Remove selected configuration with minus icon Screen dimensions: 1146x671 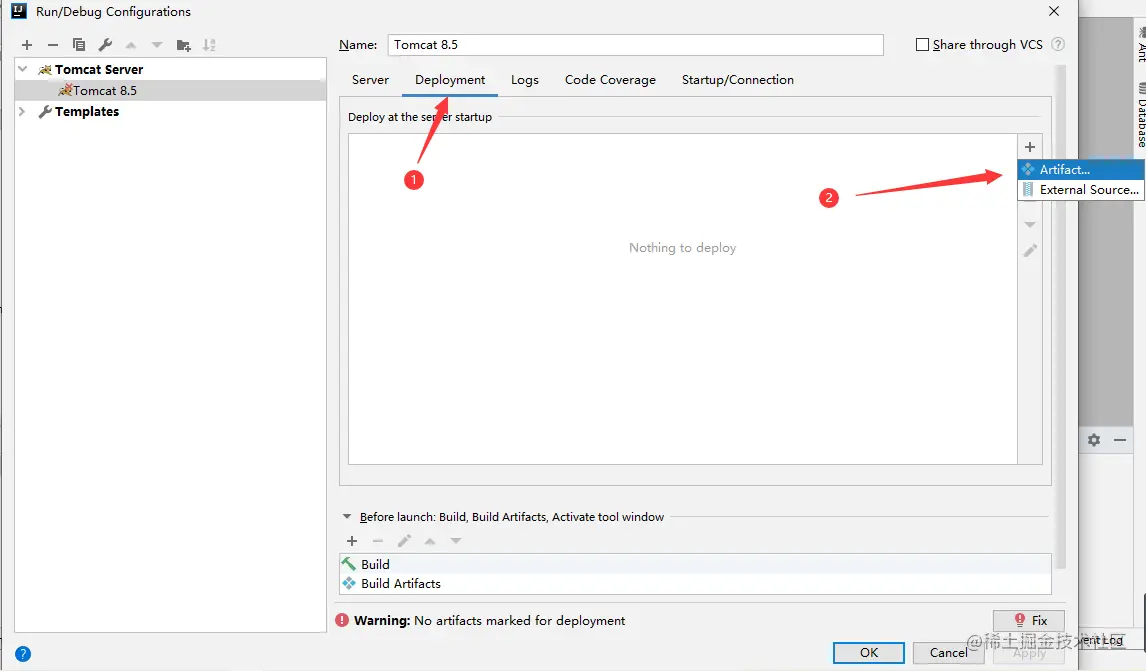tap(53, 45)
